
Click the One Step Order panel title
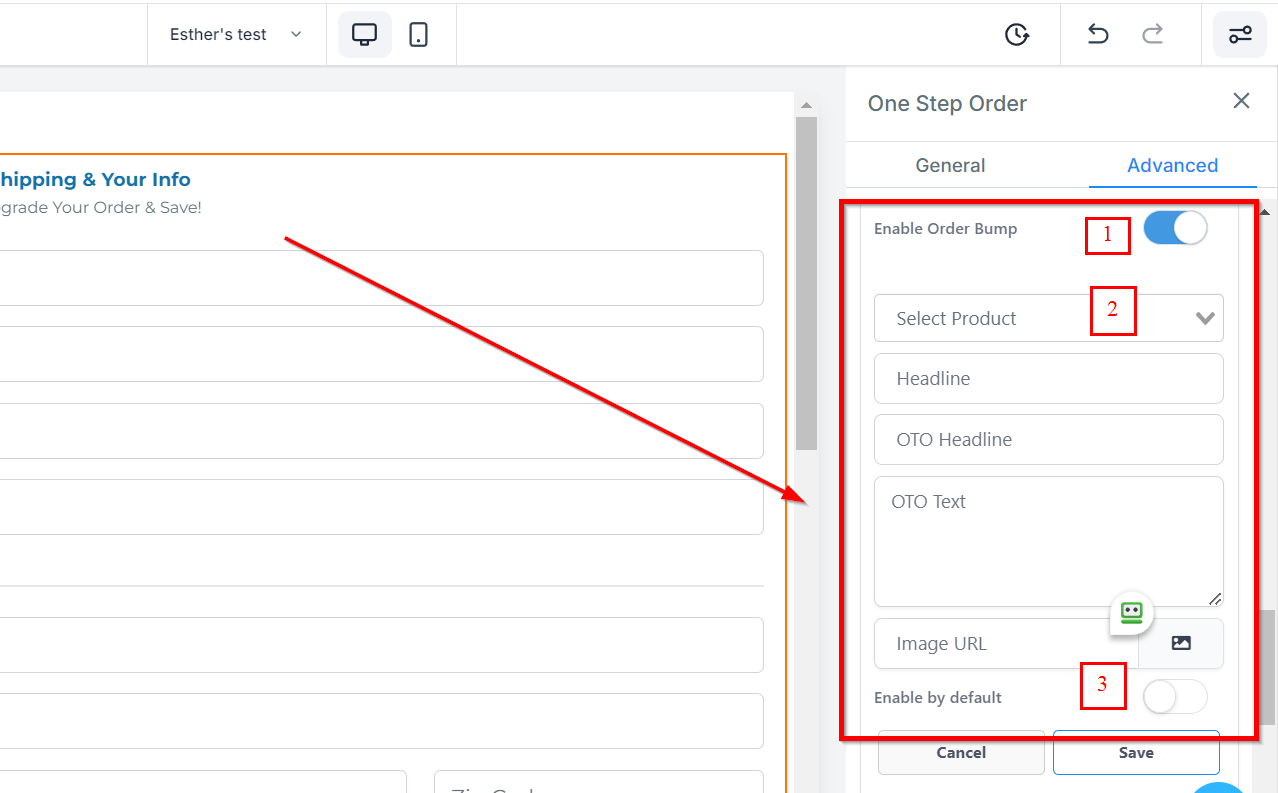click(947, 103)
